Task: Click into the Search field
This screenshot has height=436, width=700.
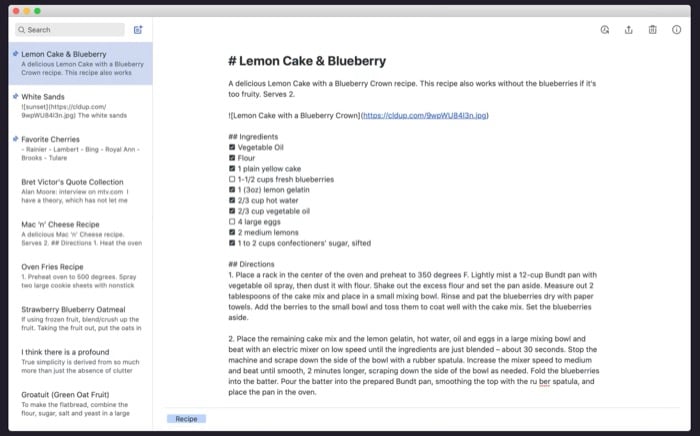Action: tap(72, 30)
